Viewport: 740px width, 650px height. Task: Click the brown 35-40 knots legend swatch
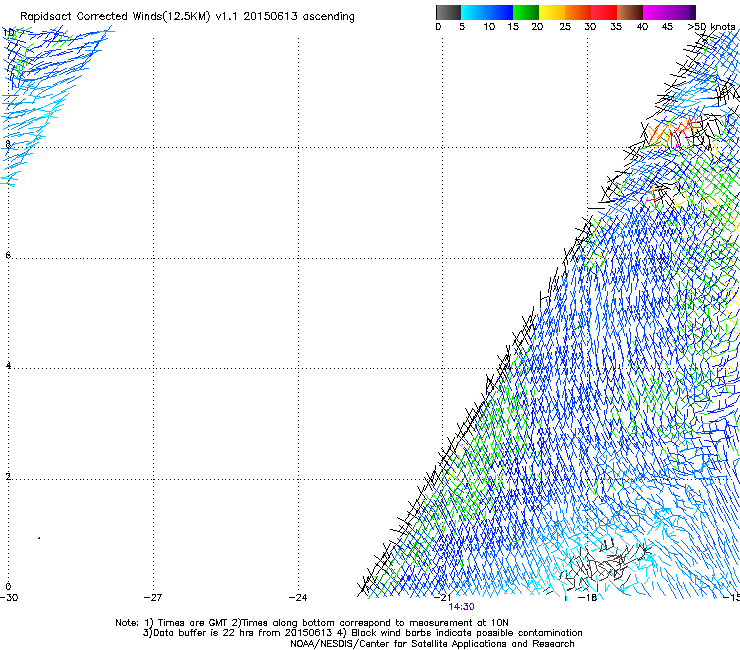point(630,12)
